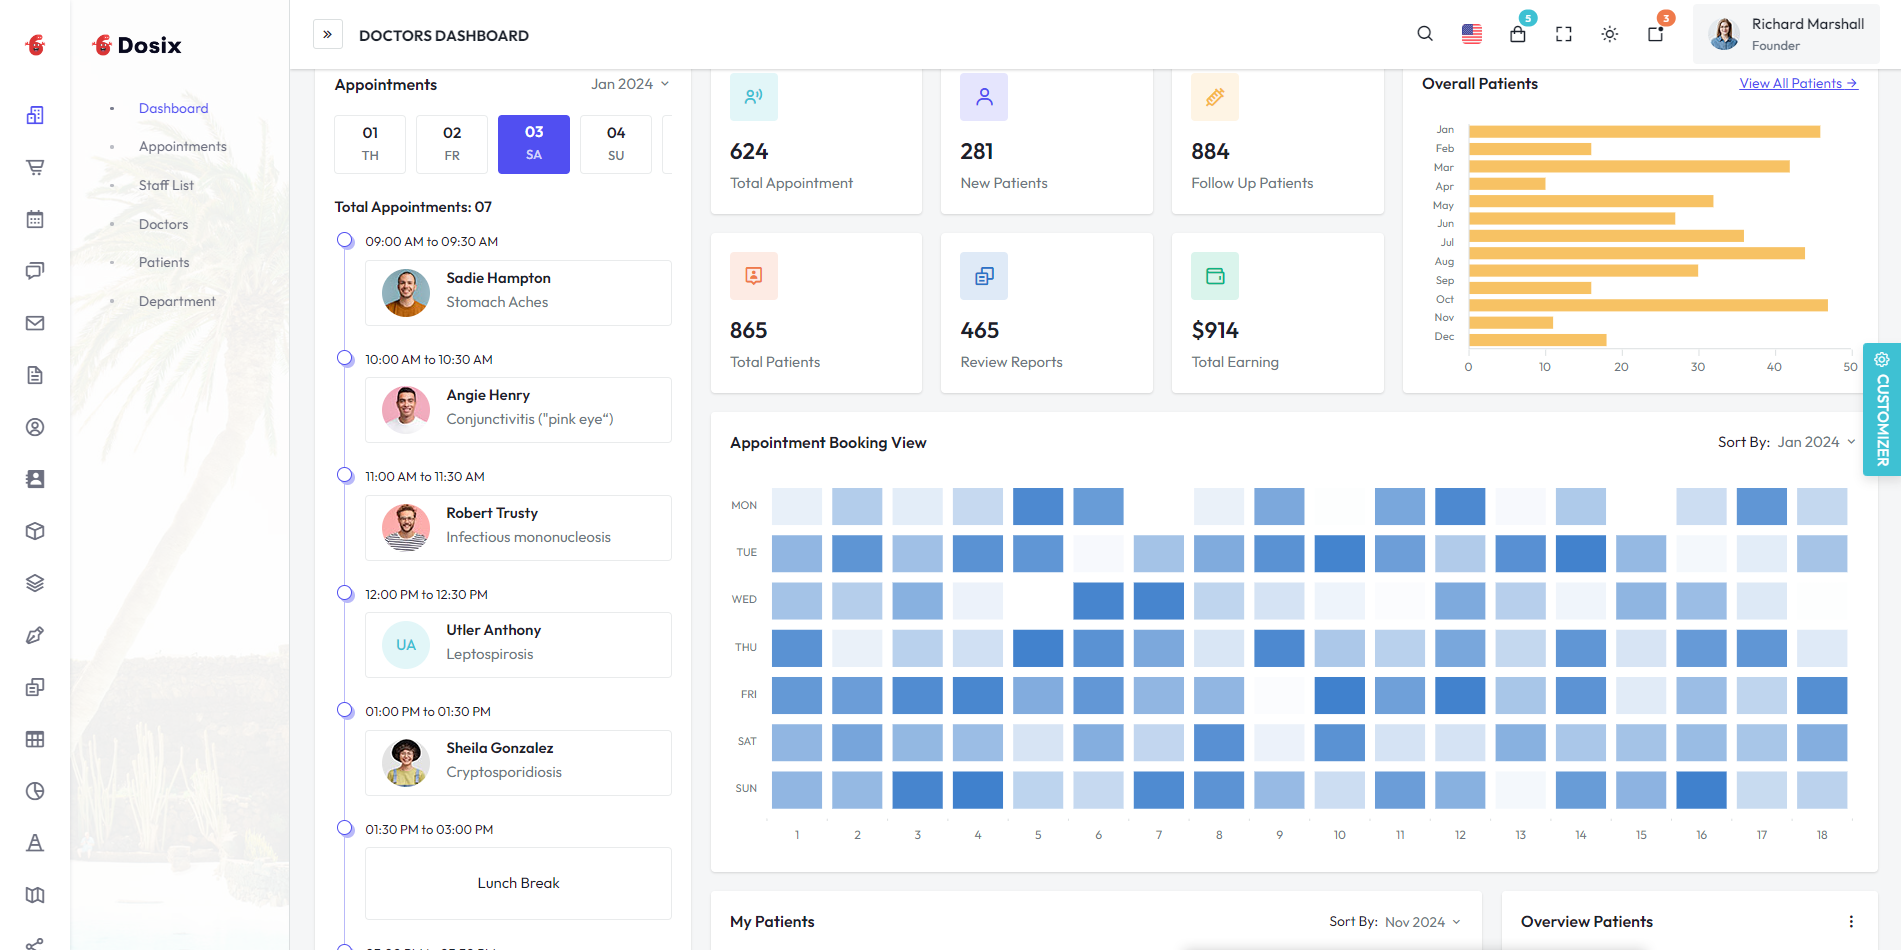Select date tab 02 FR

[452, 144]
